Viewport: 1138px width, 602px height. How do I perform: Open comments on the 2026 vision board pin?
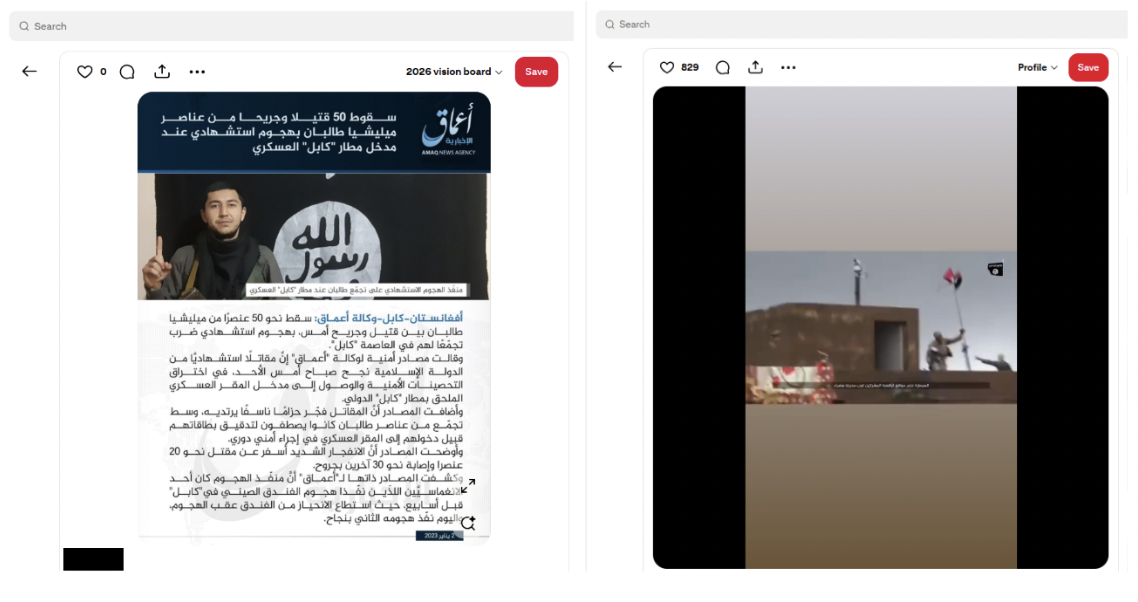coord(127,72)
